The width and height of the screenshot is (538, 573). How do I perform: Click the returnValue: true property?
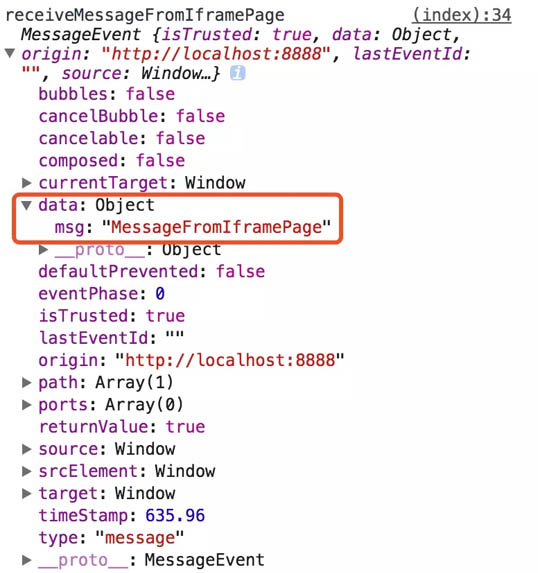122,427
